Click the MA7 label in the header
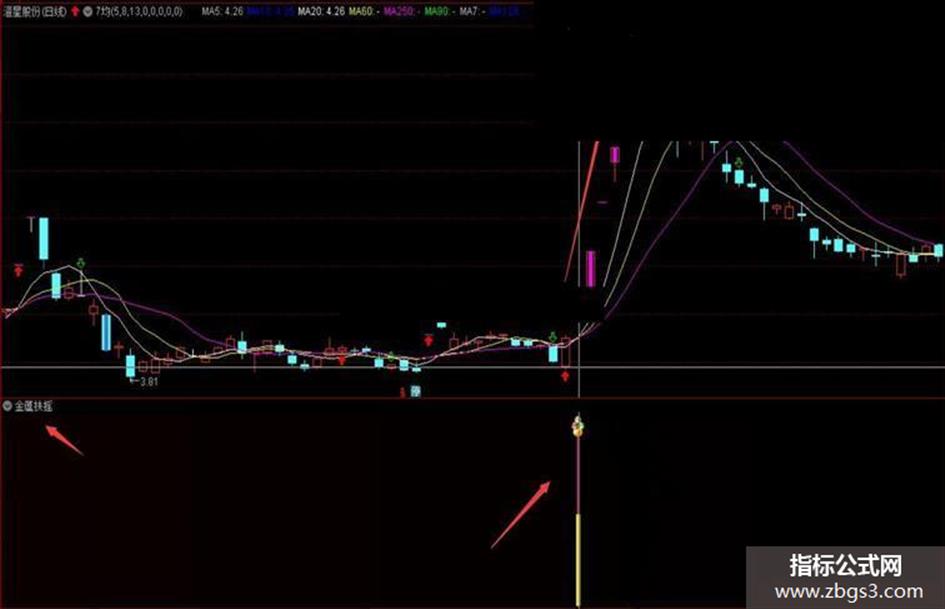 (472, 11)
